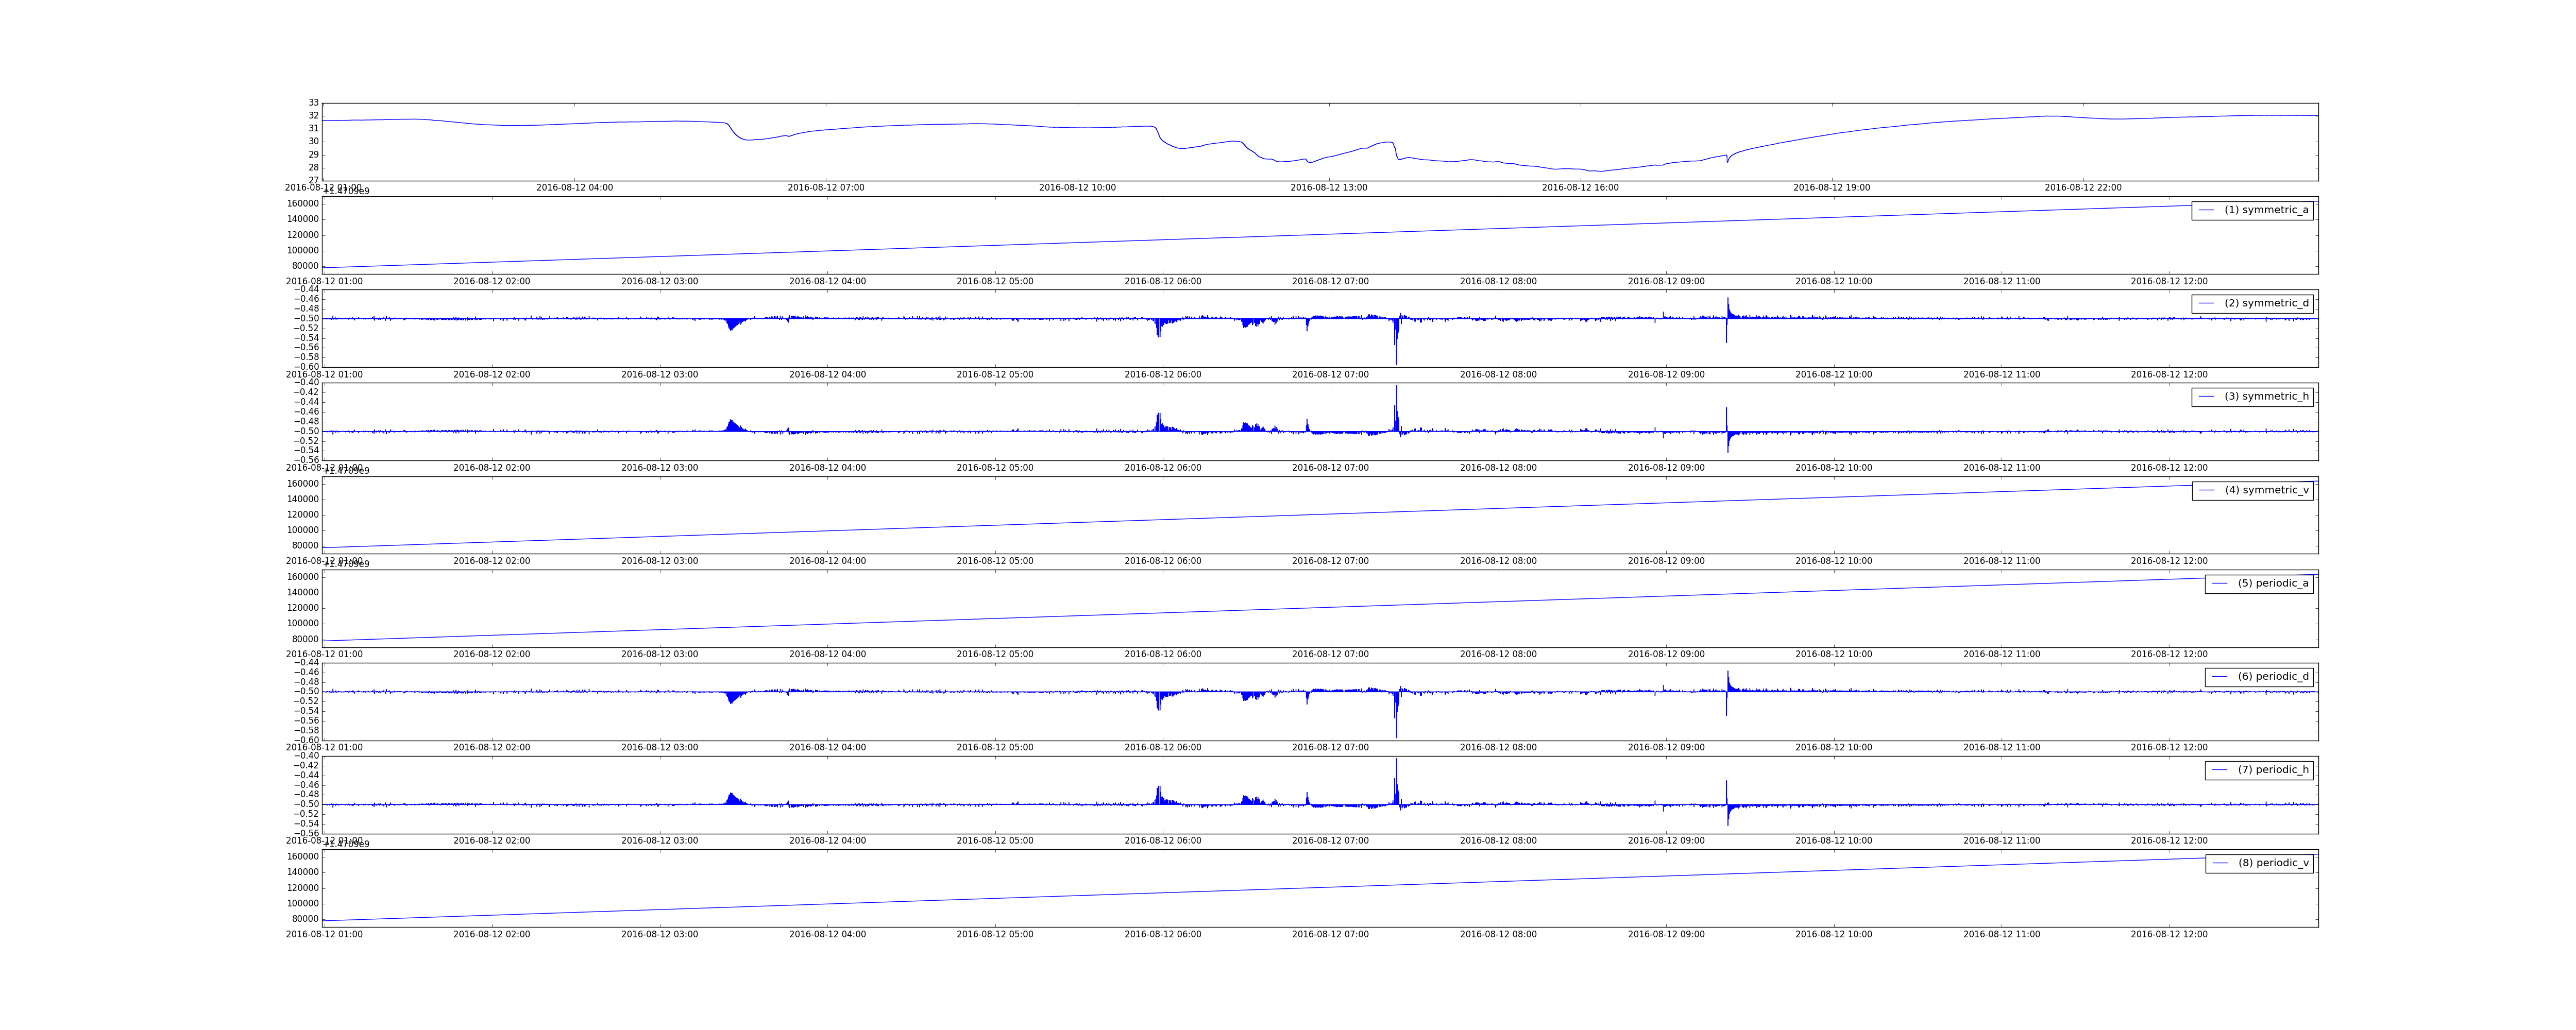
Task: Select the '2016-08-12 22:00' x-axis tick label
Action: (x=2083, y=188)
